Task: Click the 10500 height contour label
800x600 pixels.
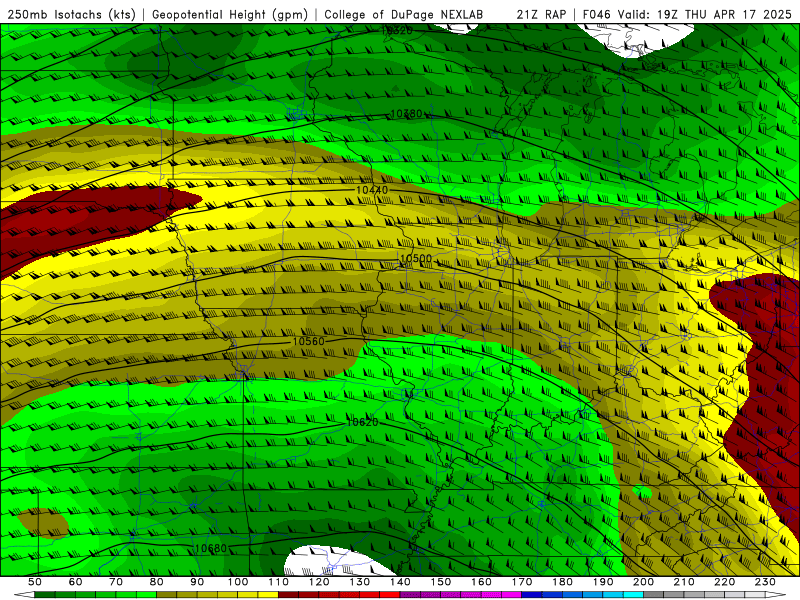Action: (416, 259)
